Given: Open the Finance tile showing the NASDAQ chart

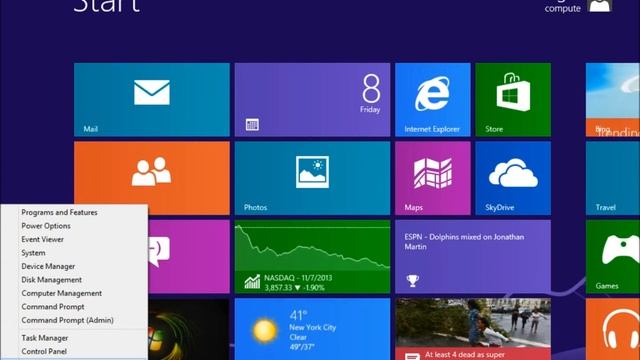Looking at the screenshot, I should [312, 256].
